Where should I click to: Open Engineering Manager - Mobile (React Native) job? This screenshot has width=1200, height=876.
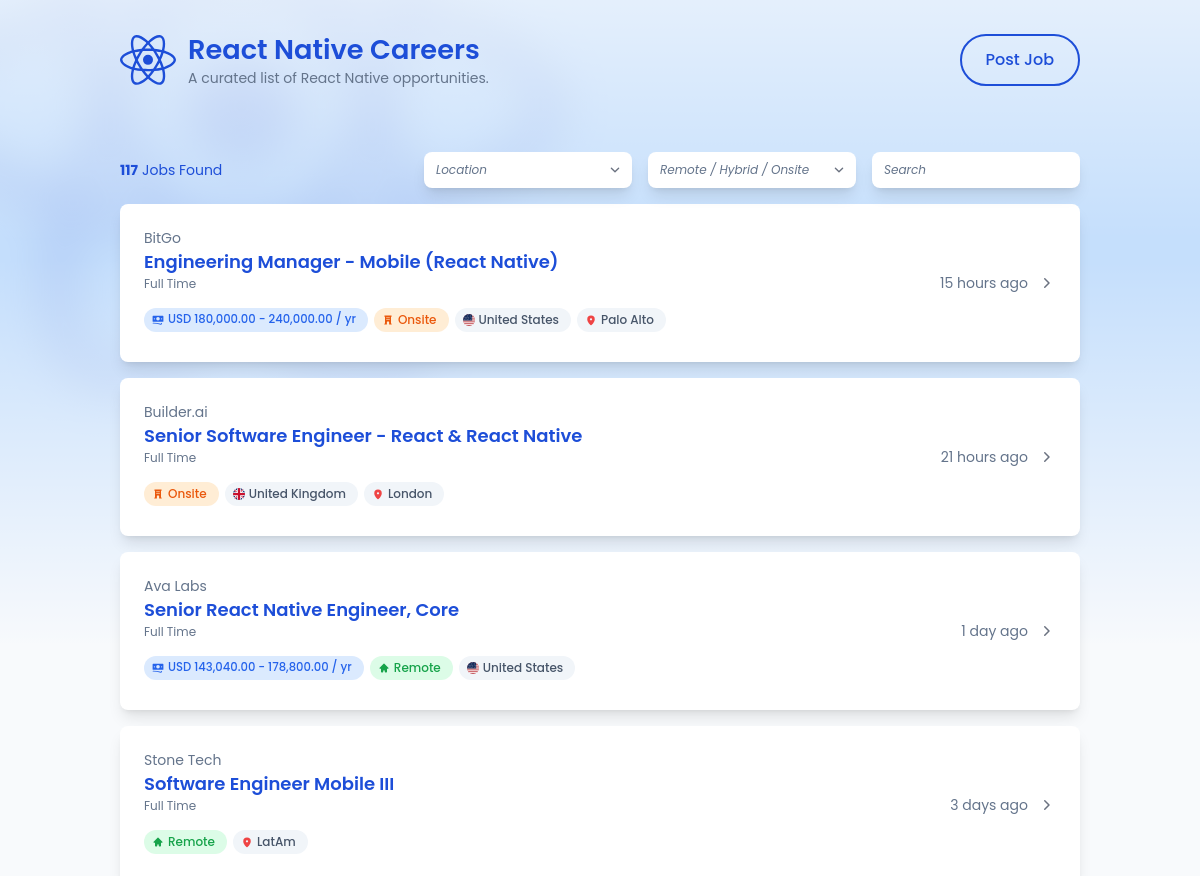(351, 262)
